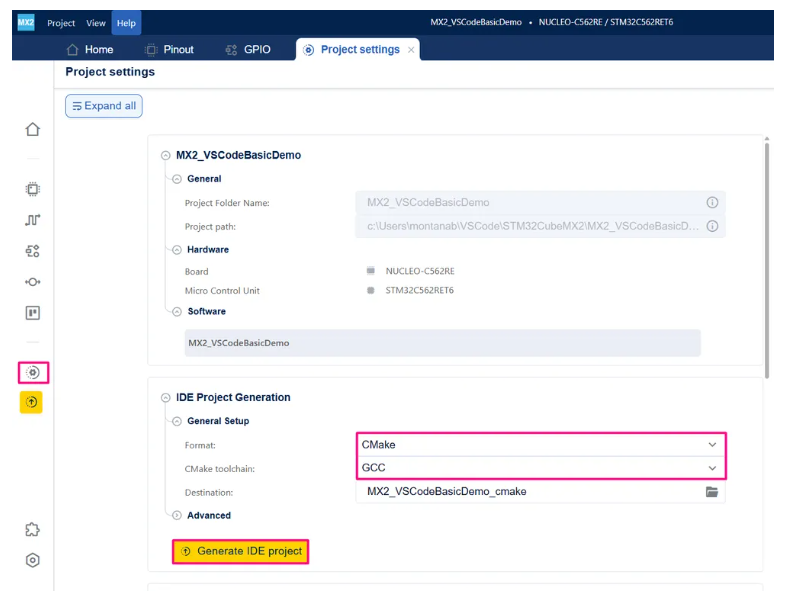Collapse the IDE Project Generation section
This screenshot has height=601, width=795.
click(166, 398)
